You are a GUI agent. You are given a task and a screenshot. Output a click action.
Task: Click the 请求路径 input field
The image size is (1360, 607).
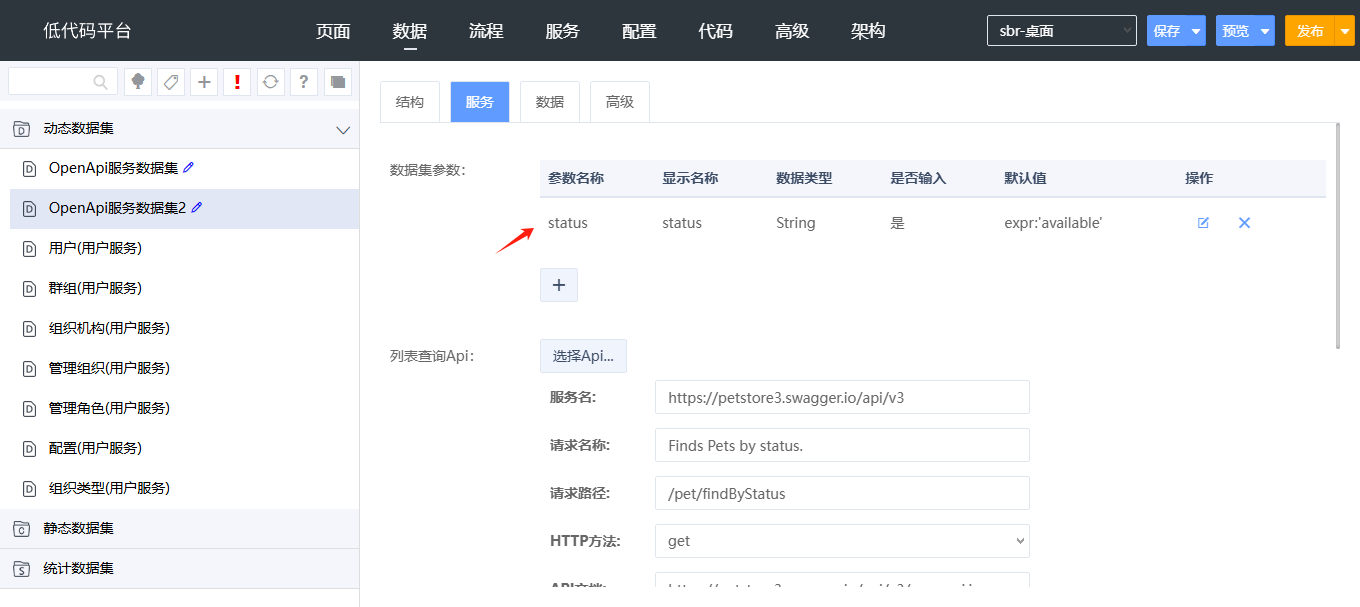point(842,493)
